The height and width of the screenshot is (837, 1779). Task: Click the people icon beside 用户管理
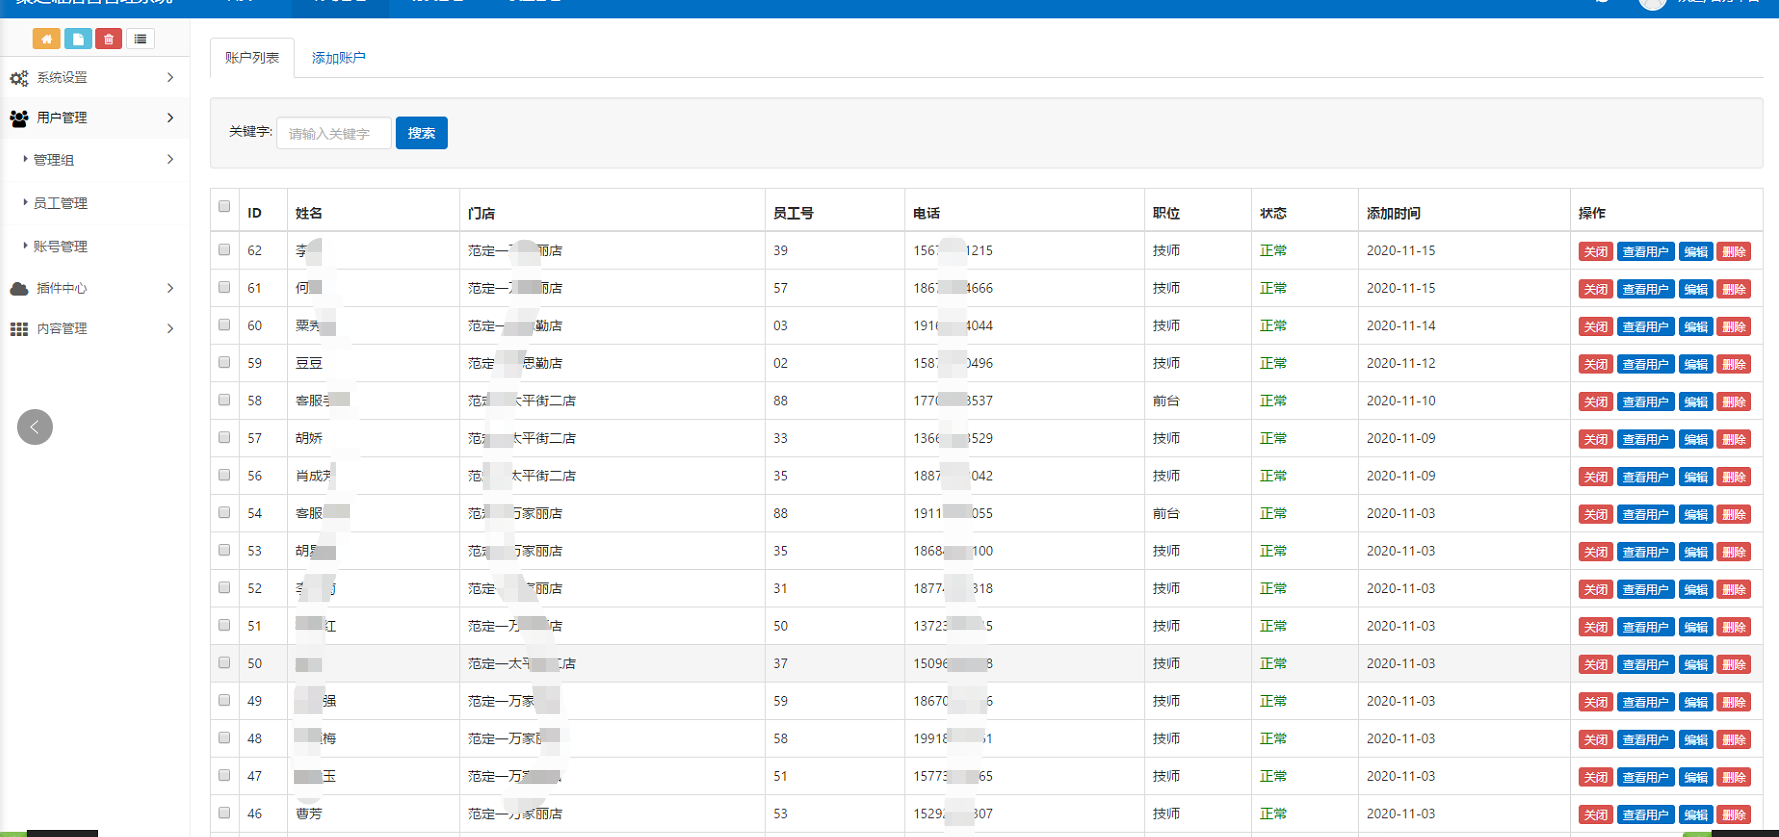coord(19,118)
